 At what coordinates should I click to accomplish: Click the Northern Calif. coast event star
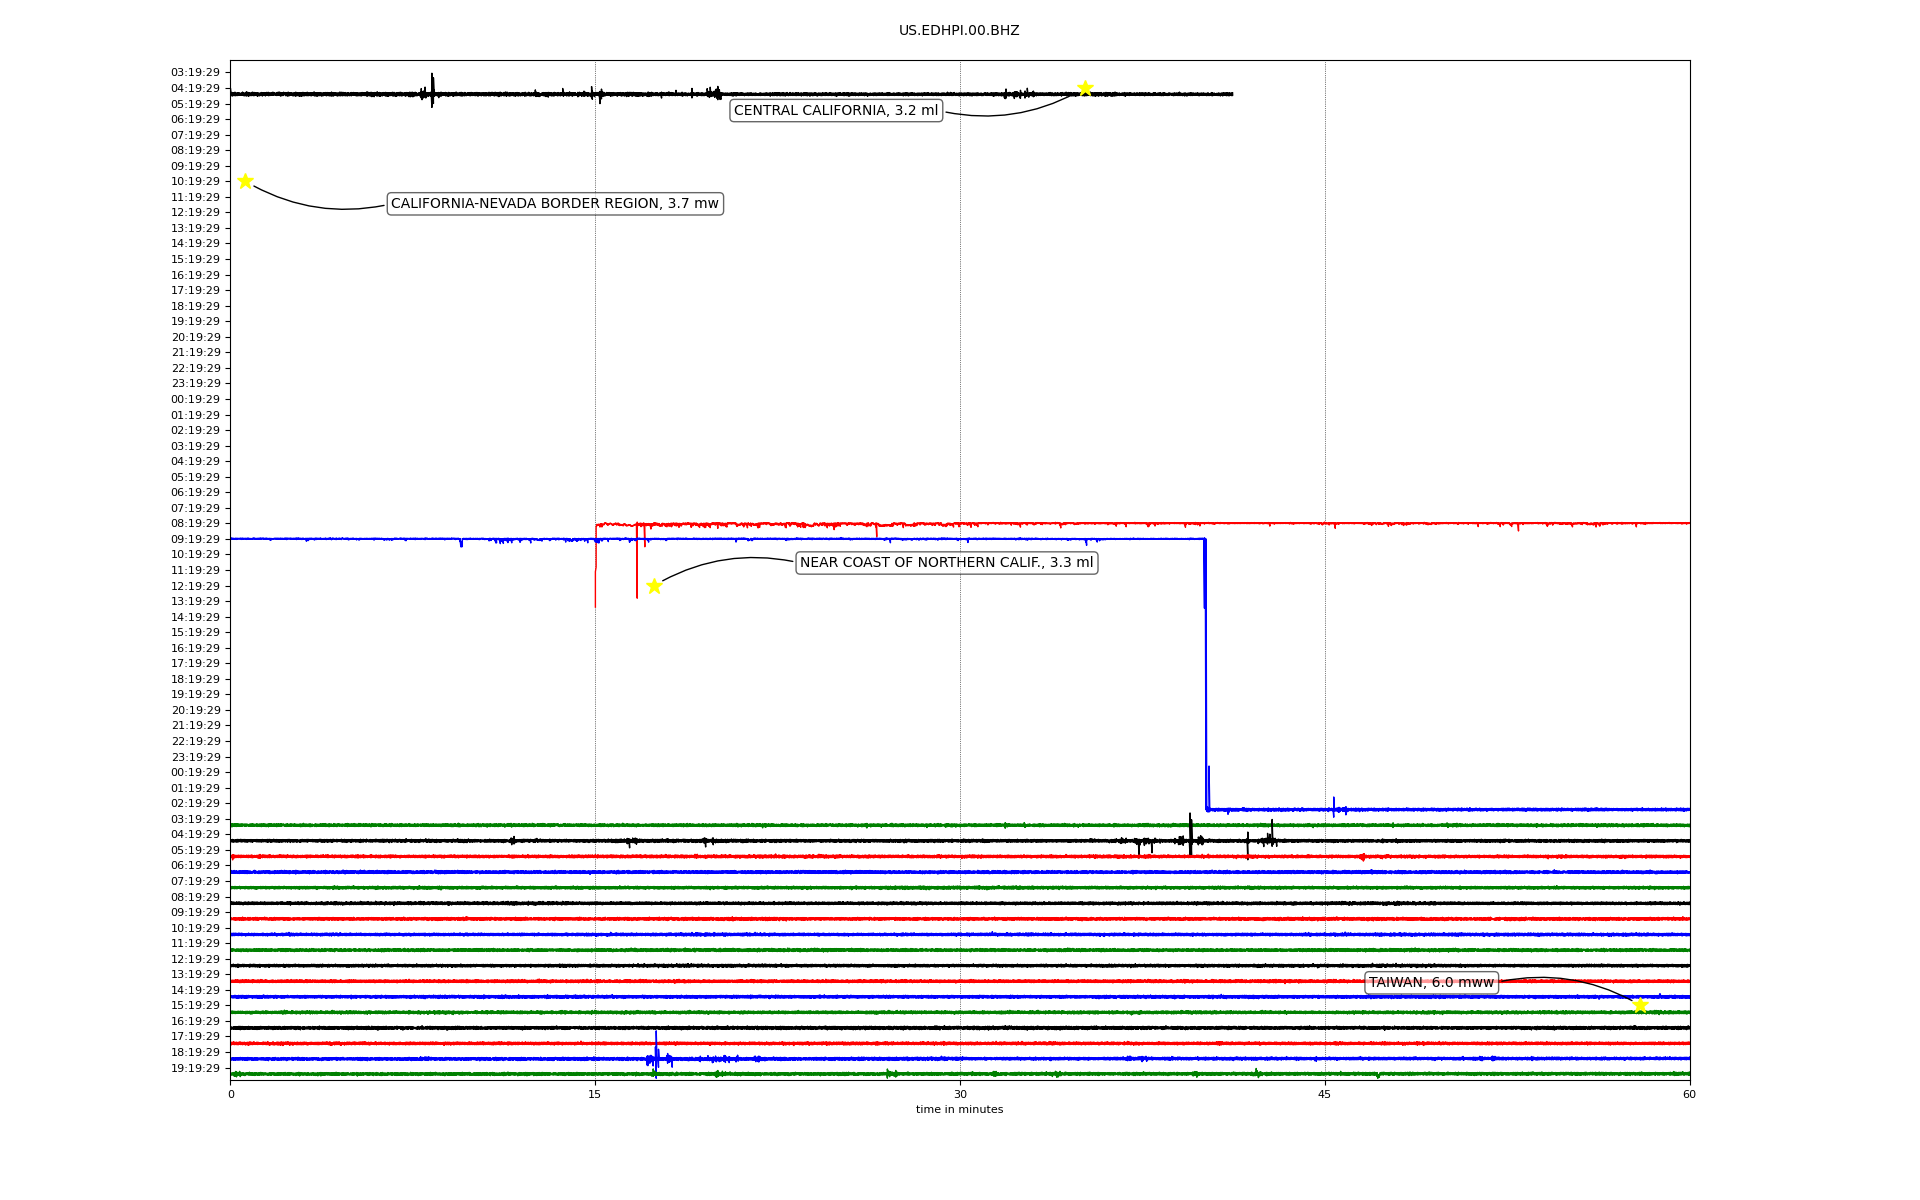[x=654, y=586]
